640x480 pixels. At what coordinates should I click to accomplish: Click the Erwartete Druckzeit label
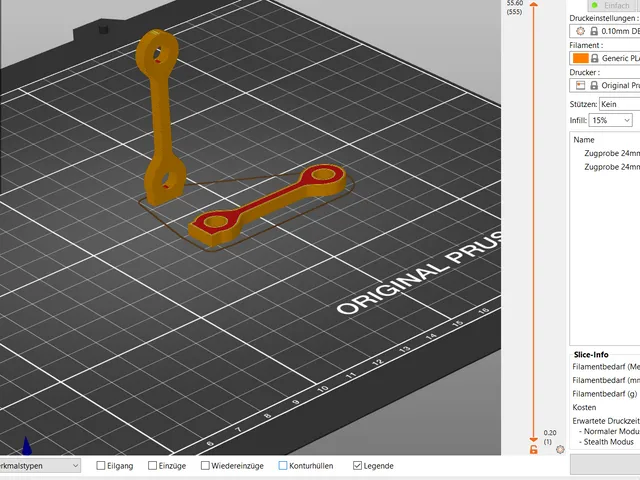(606, 420)
